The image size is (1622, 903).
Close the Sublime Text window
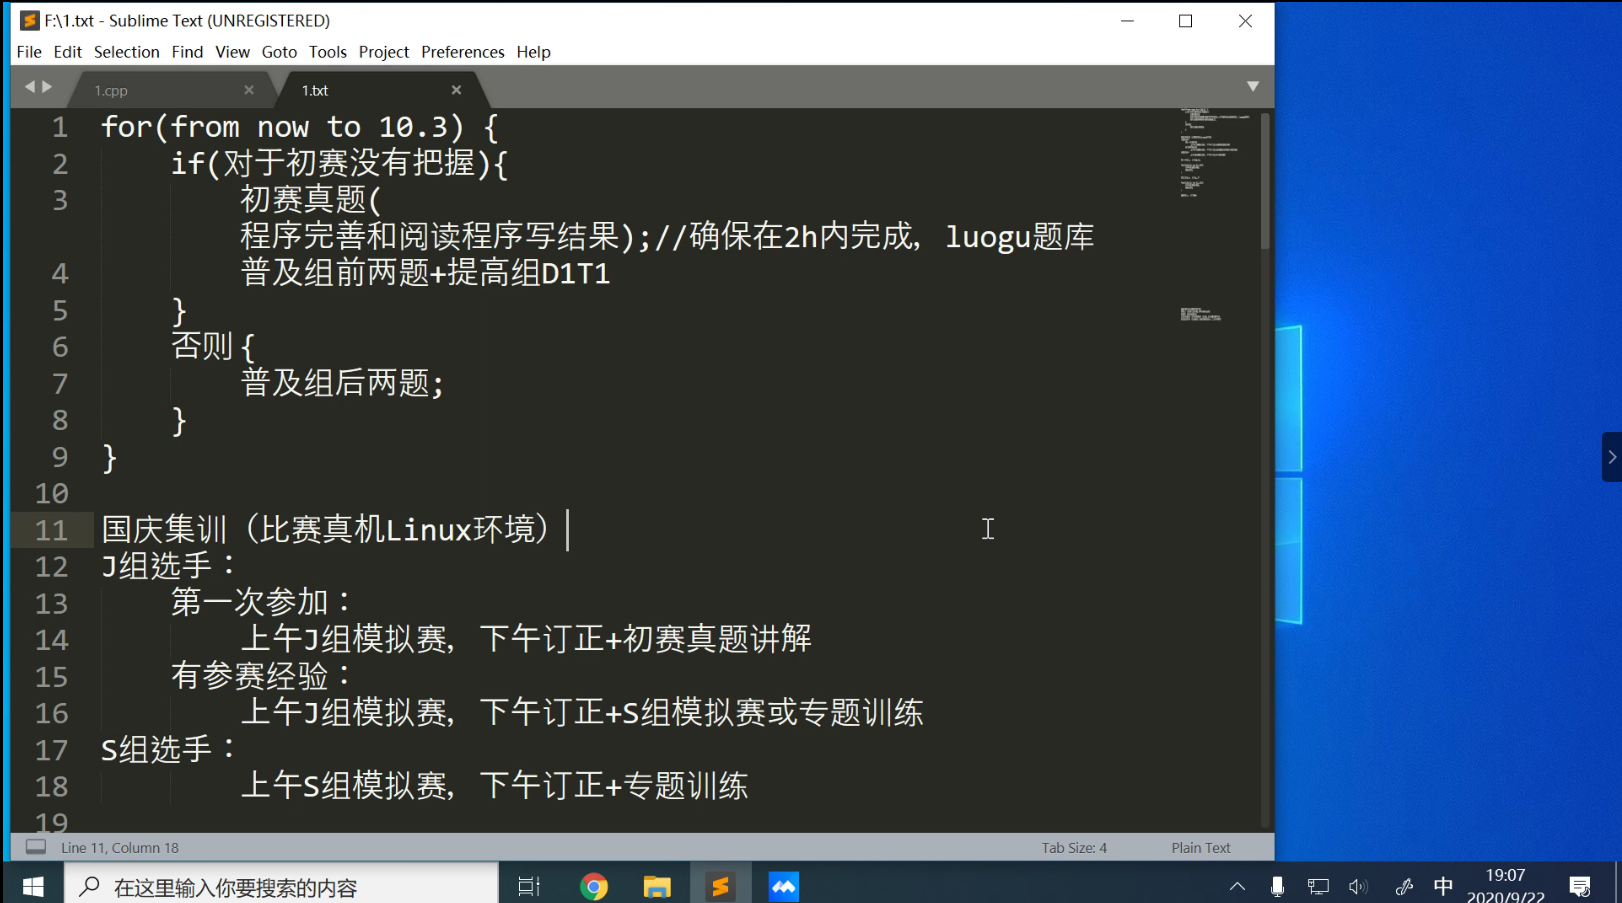tap(1245, 21)
